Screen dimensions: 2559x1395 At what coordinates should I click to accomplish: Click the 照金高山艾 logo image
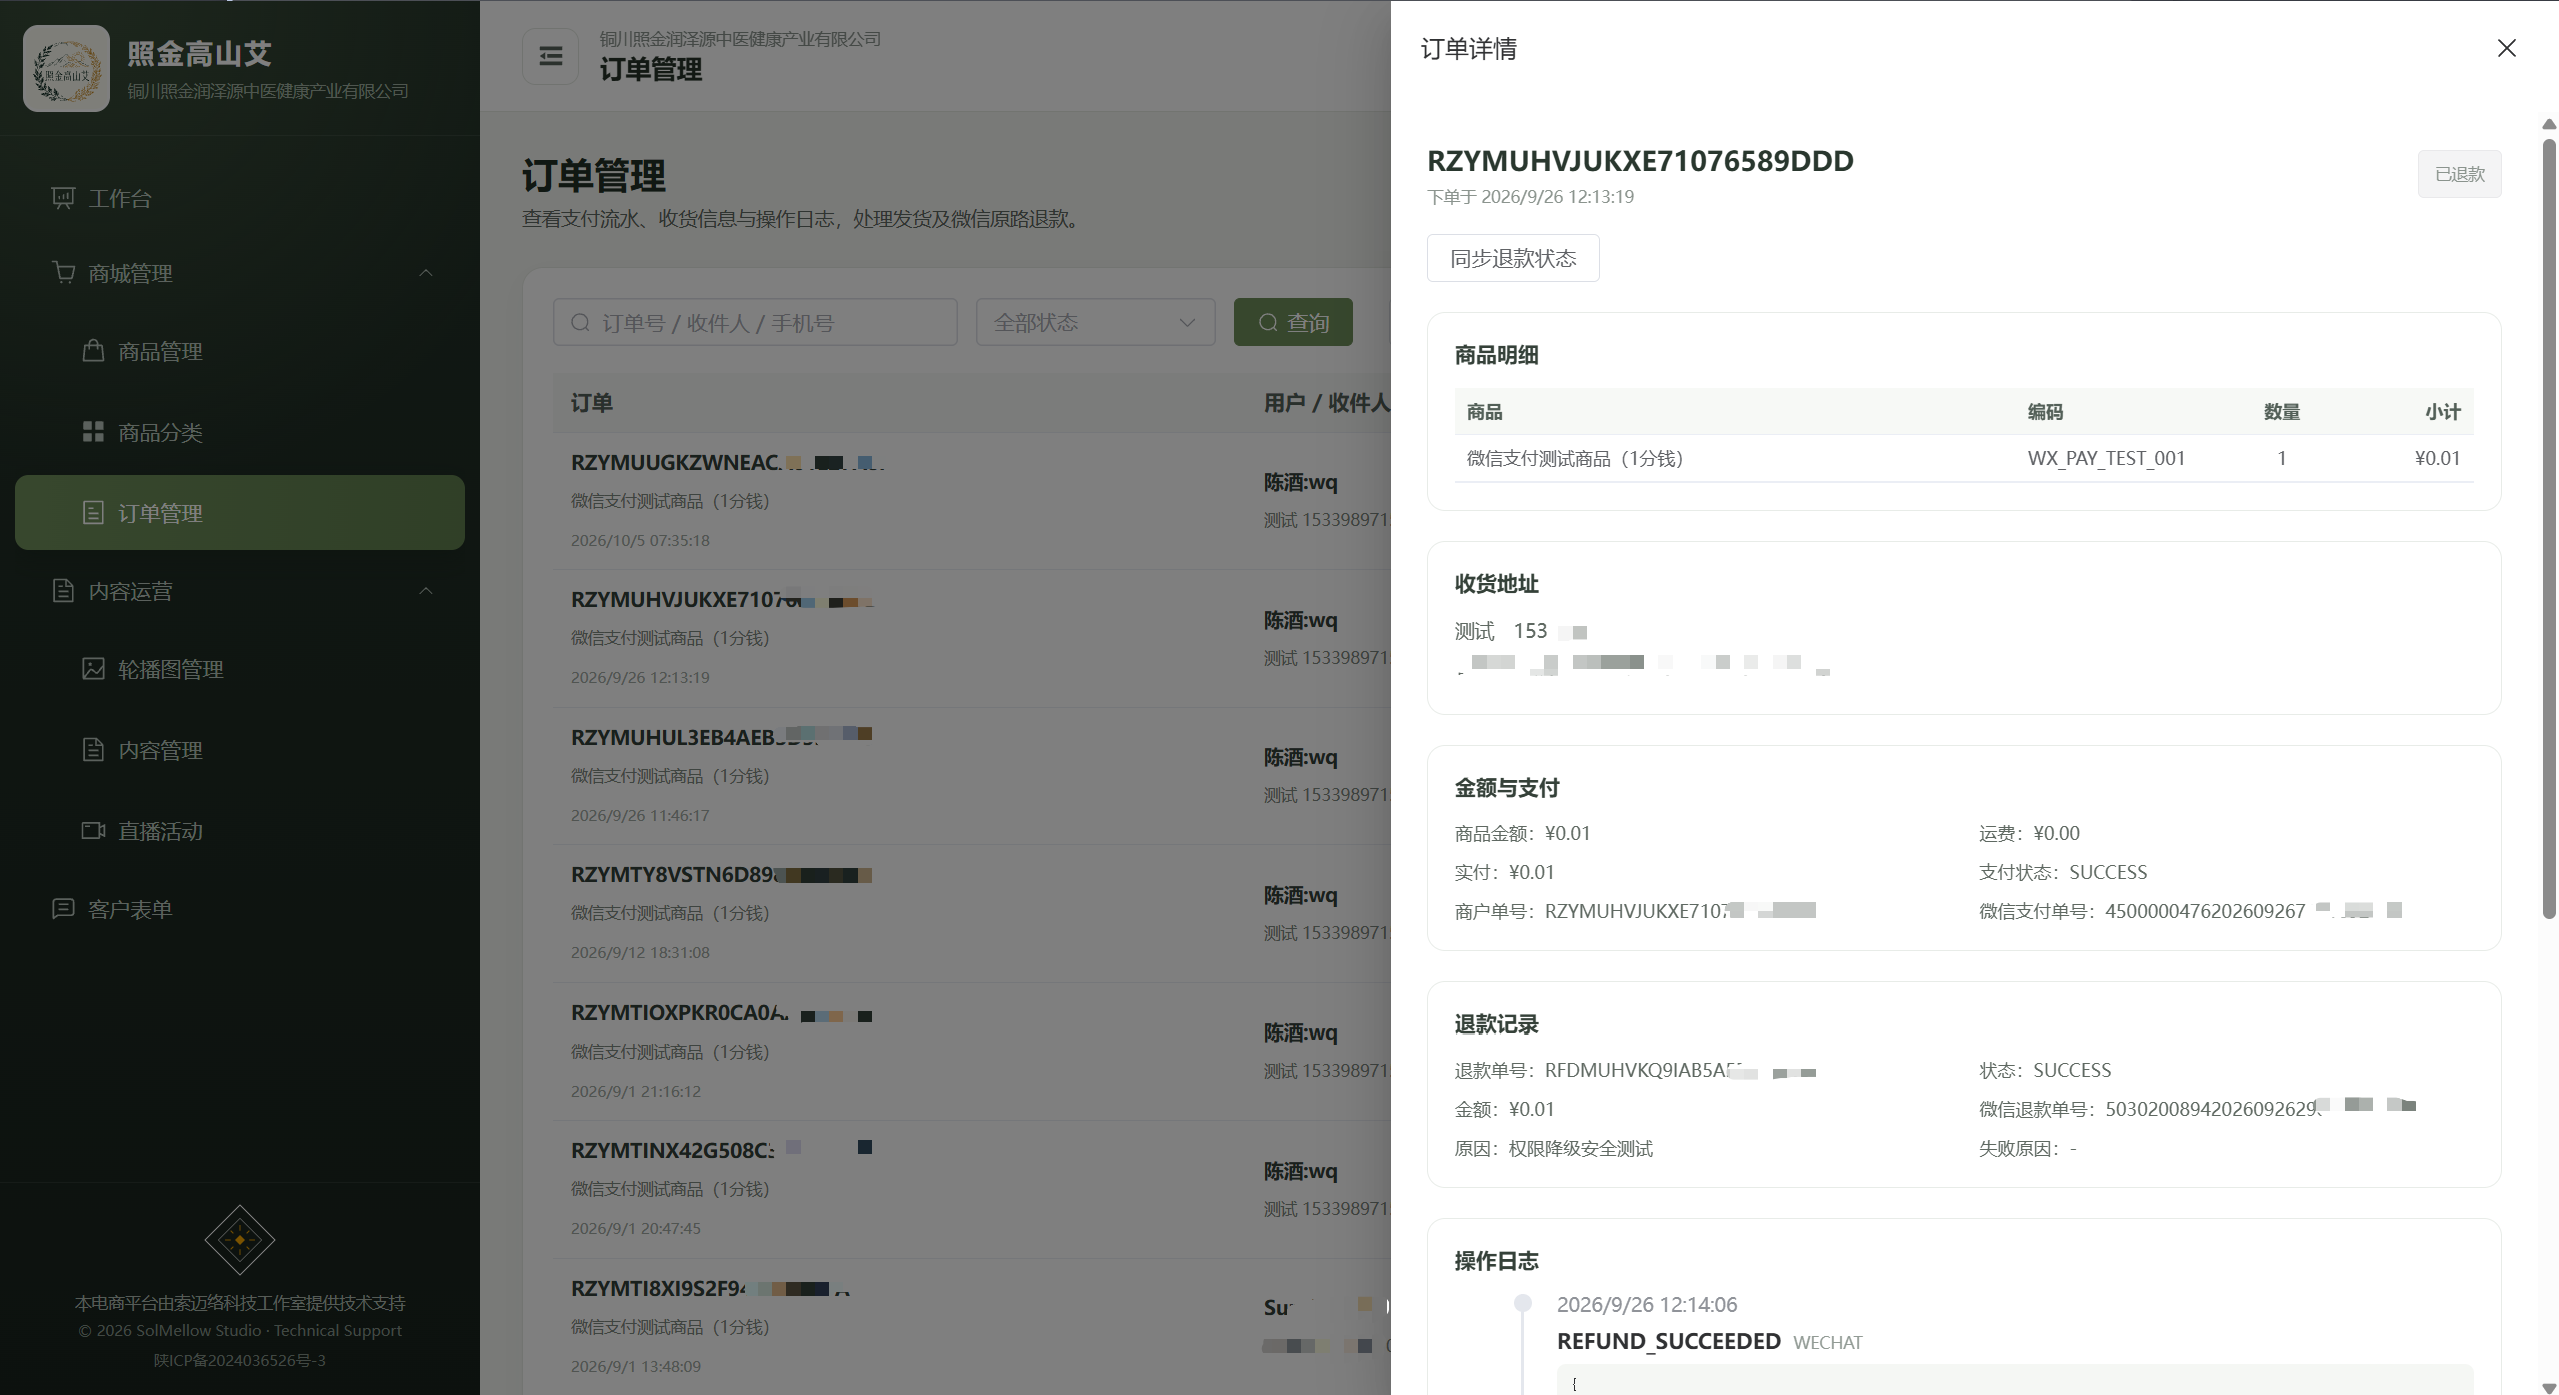[x=66, y=68]
